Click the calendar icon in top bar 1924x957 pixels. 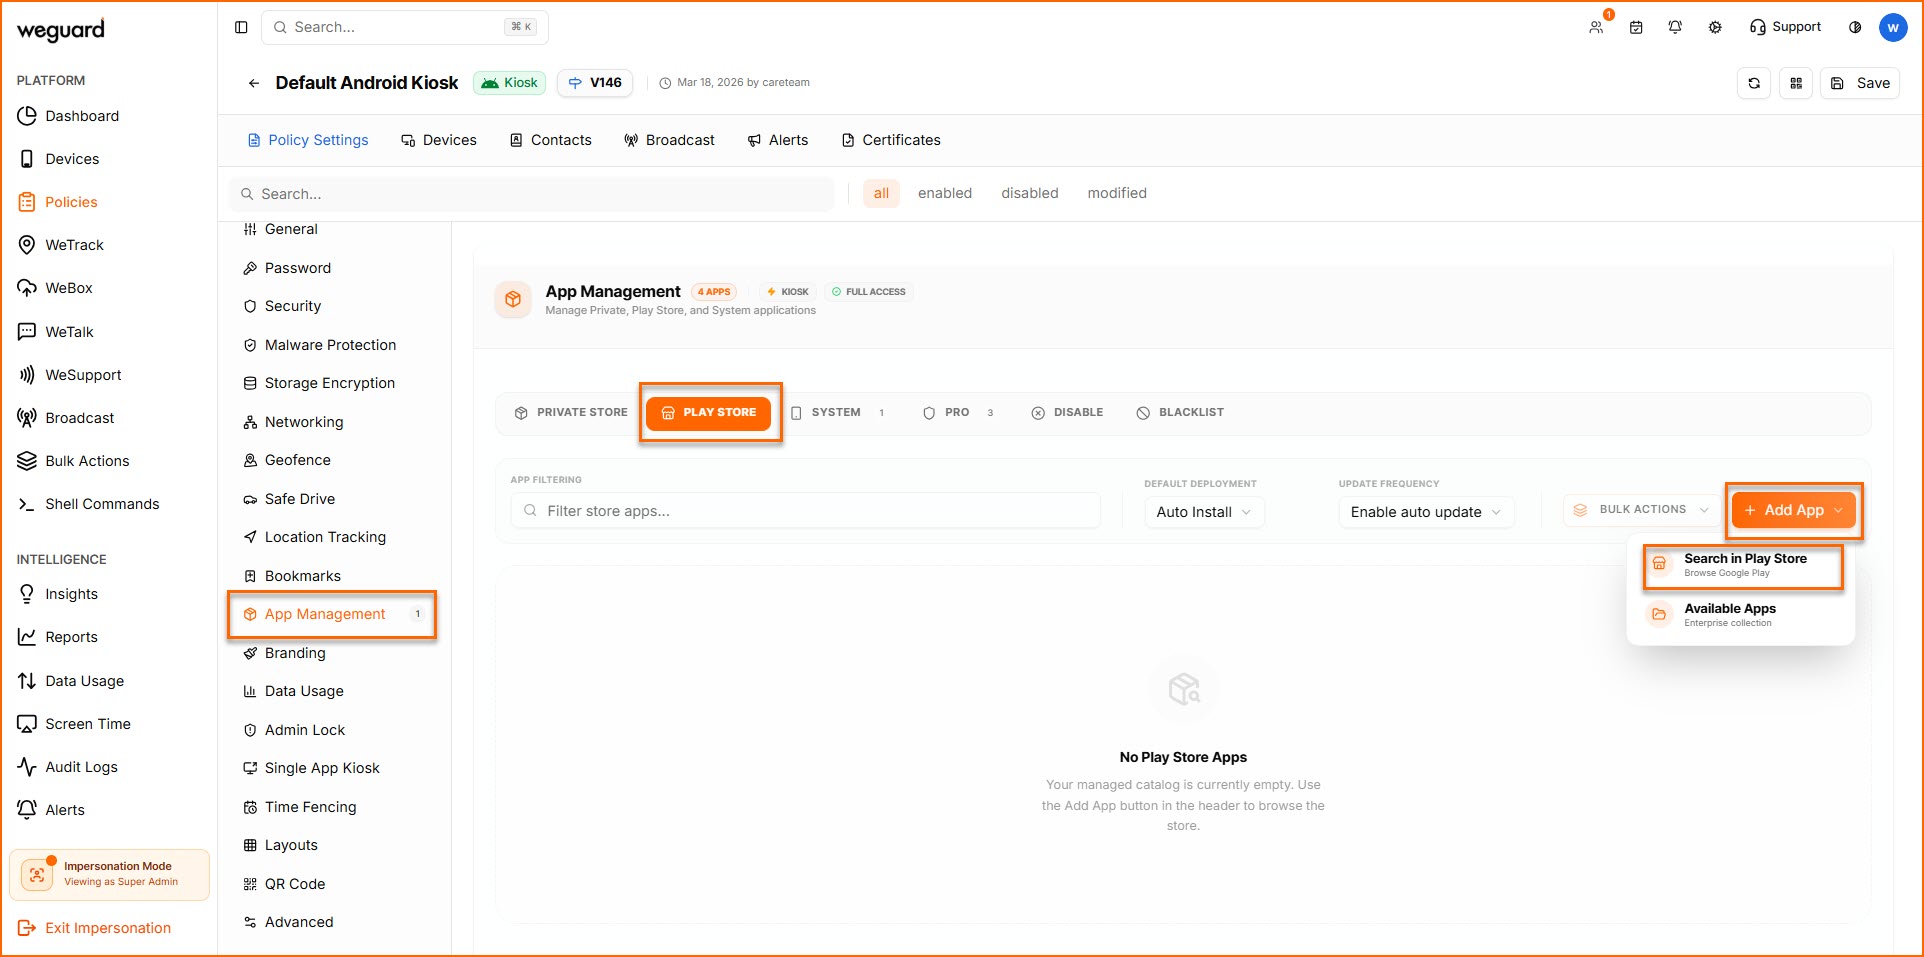(1636, 27)
